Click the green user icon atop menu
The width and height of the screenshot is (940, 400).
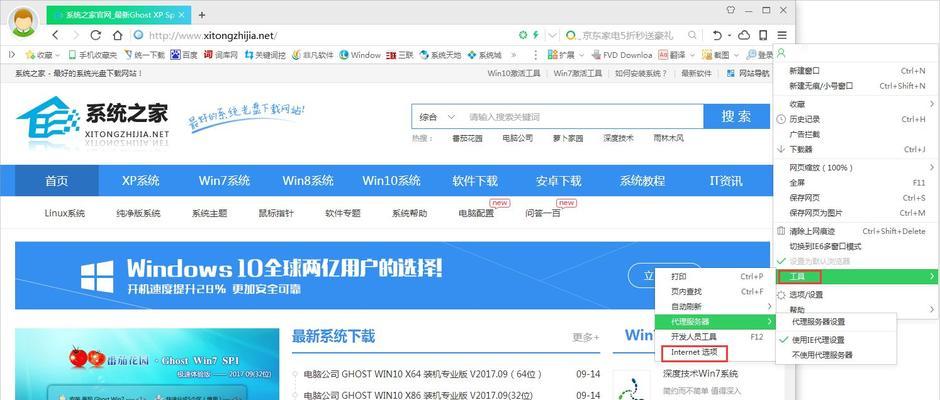(x=781, y=53)
